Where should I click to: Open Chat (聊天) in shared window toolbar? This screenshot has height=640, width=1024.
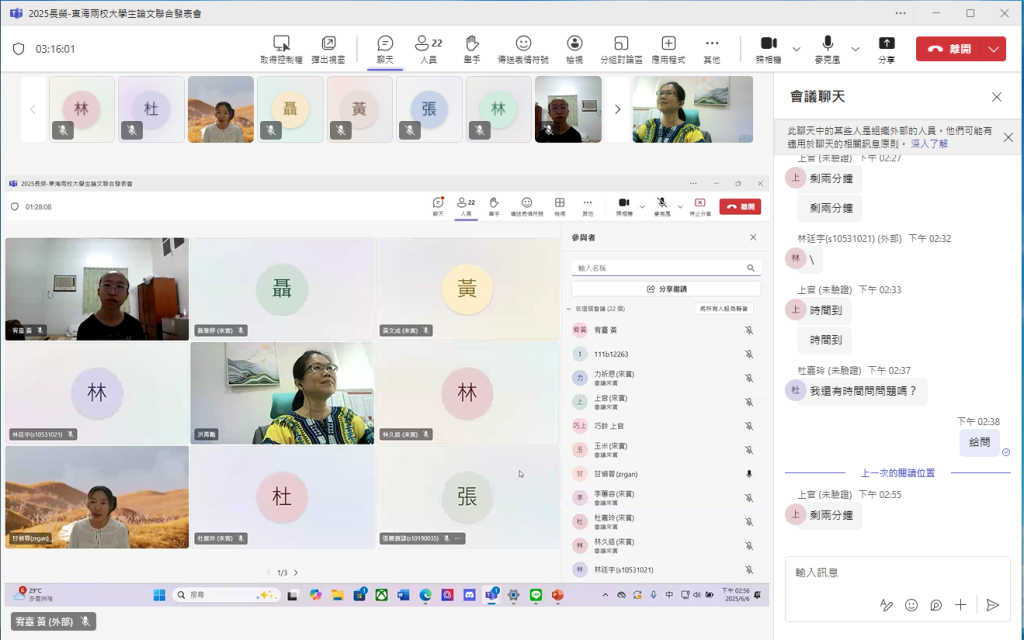click(x=438, y=206)
